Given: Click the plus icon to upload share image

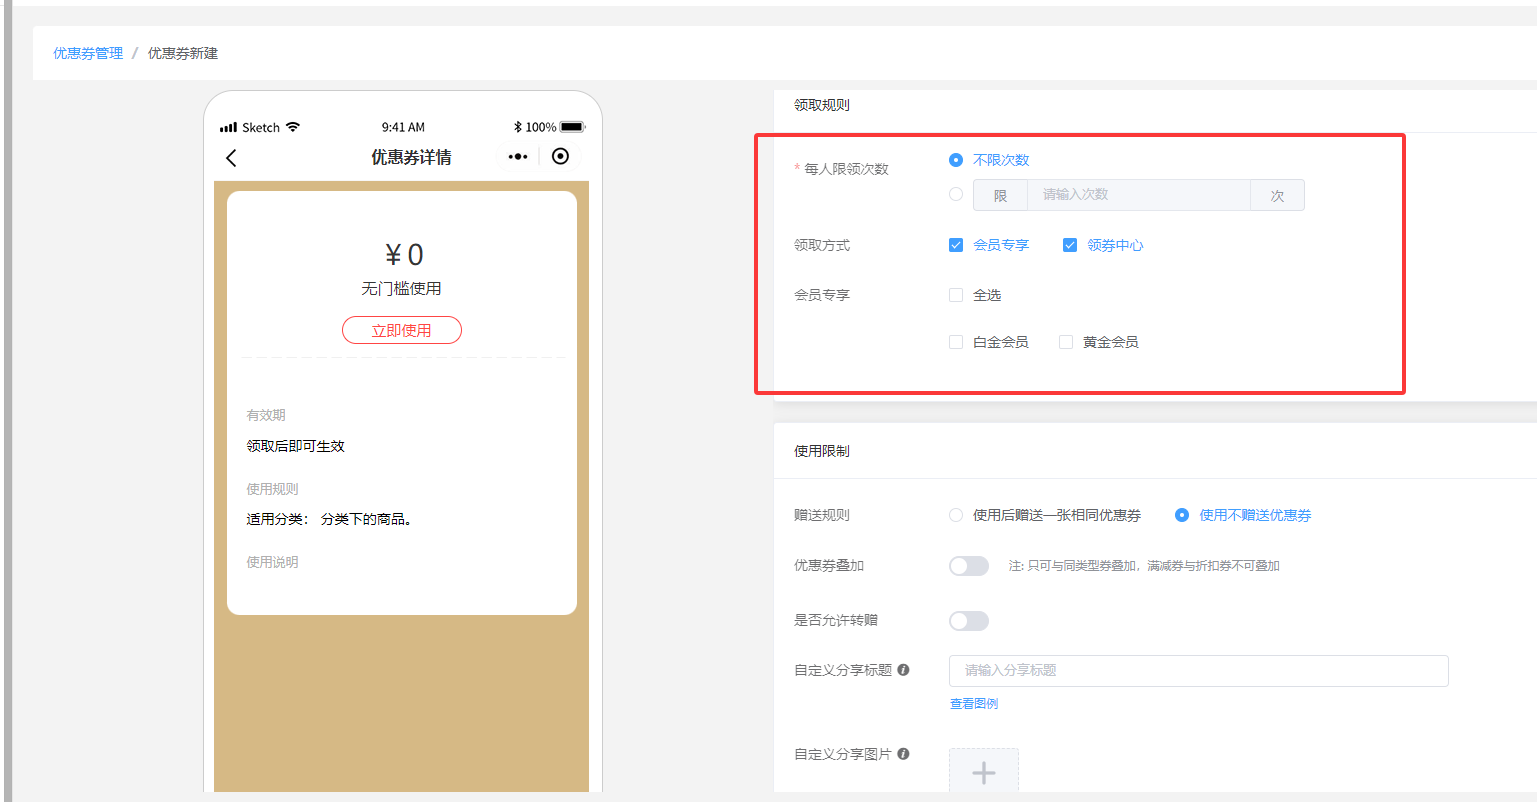Looking at the screenshot, I should (x=984, y=773).
